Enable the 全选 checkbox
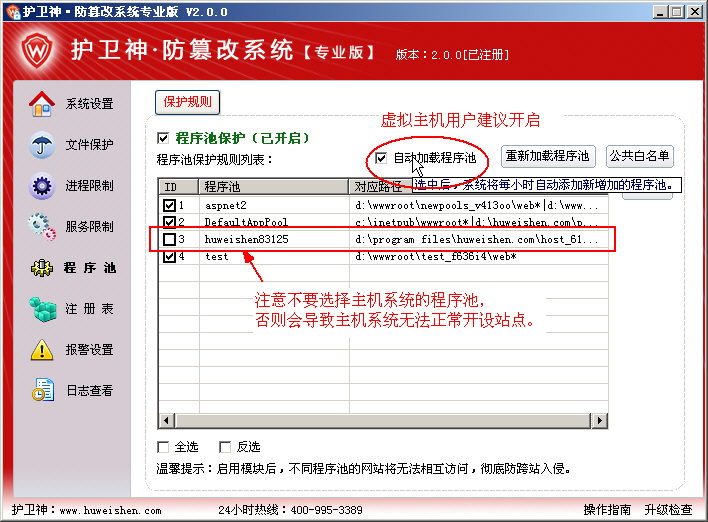The width and height of the screenshot is (708, 522). point(163,447)
